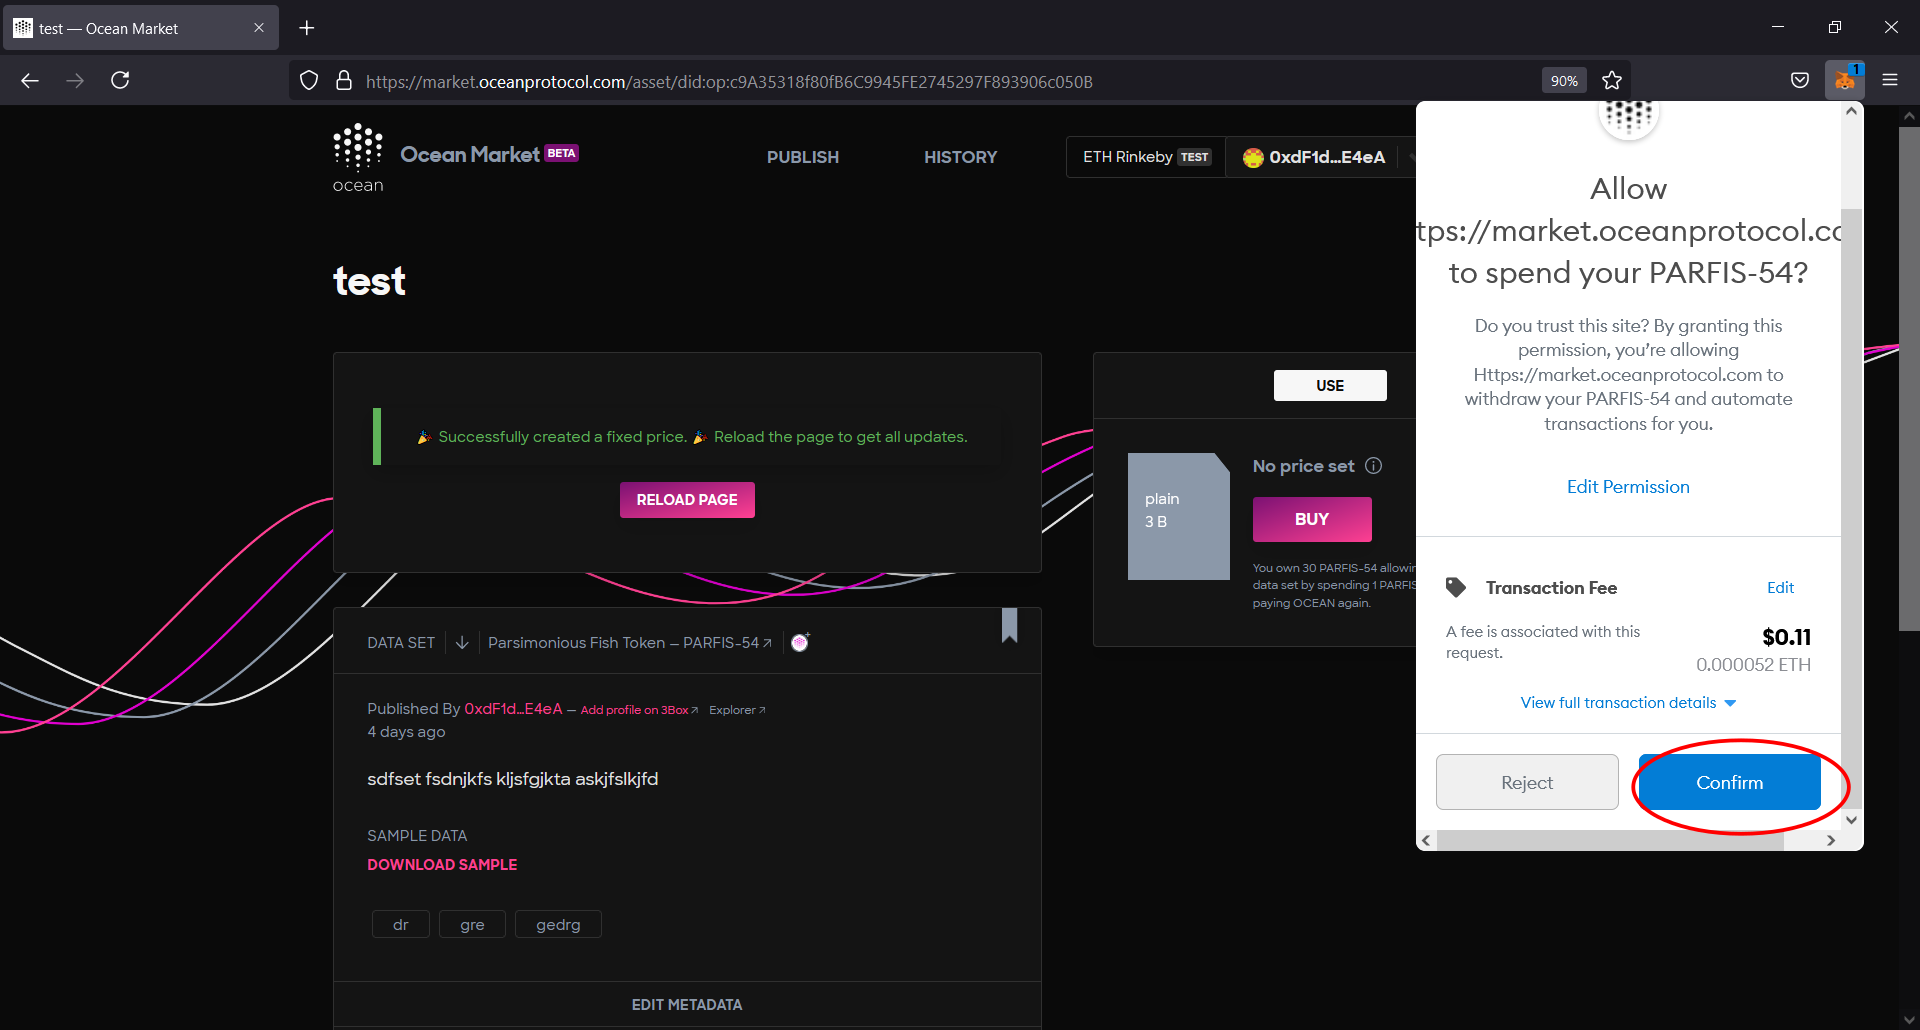This screenshot has width=1920, height=1030.
Task: Bookmark this page with the star
Action: [1612, 81]
